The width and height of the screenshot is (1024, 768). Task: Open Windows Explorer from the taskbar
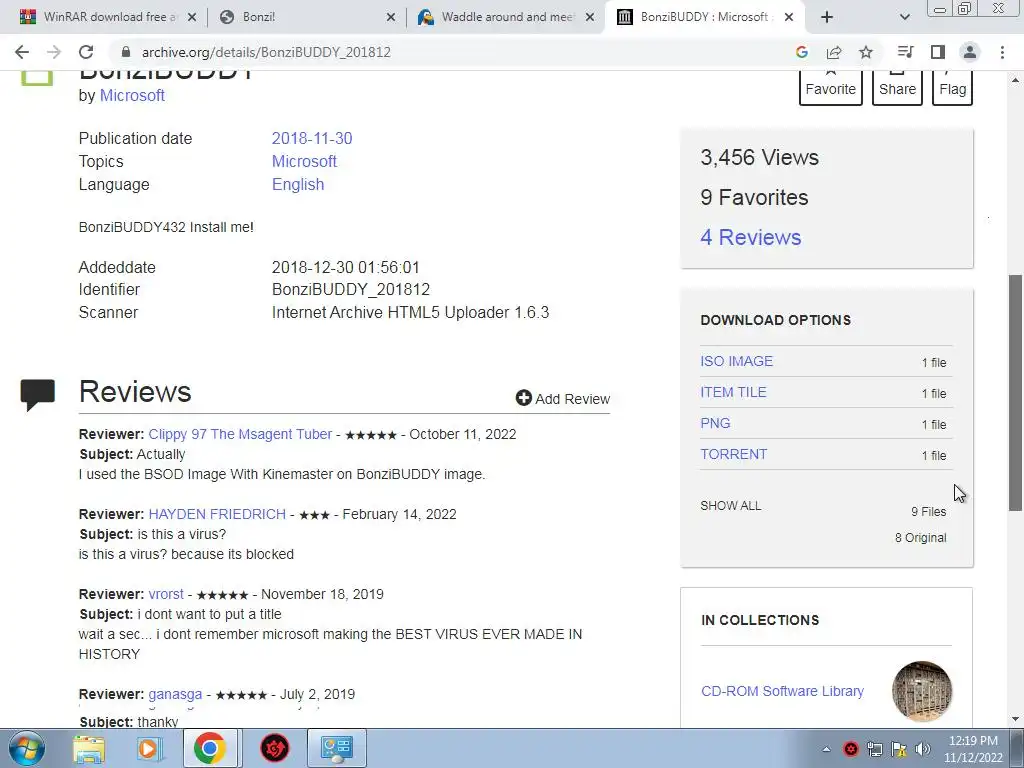(89, 749)
